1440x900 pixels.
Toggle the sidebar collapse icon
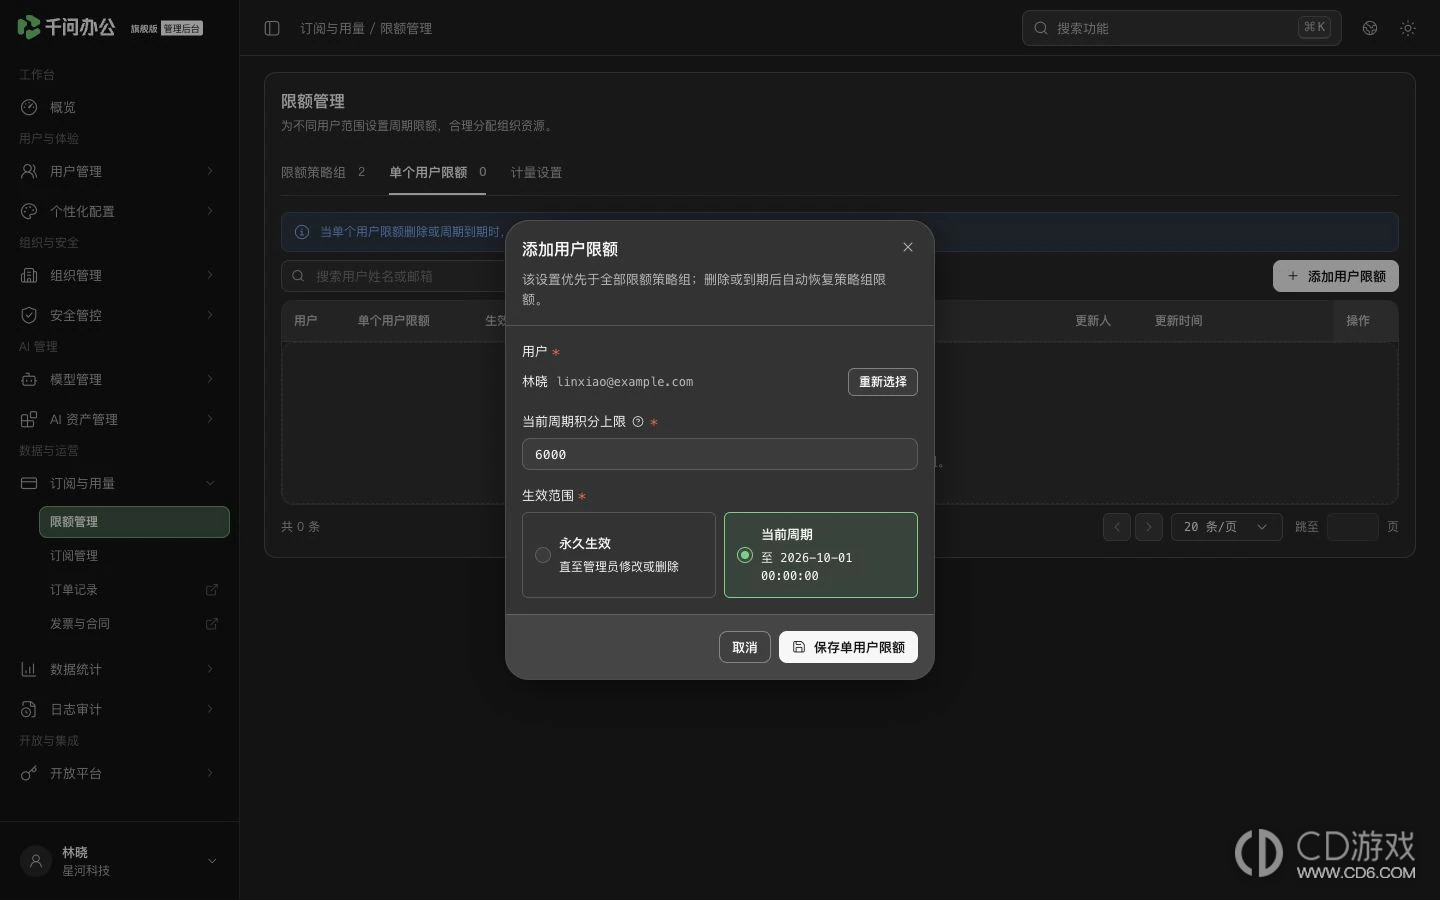272,28
